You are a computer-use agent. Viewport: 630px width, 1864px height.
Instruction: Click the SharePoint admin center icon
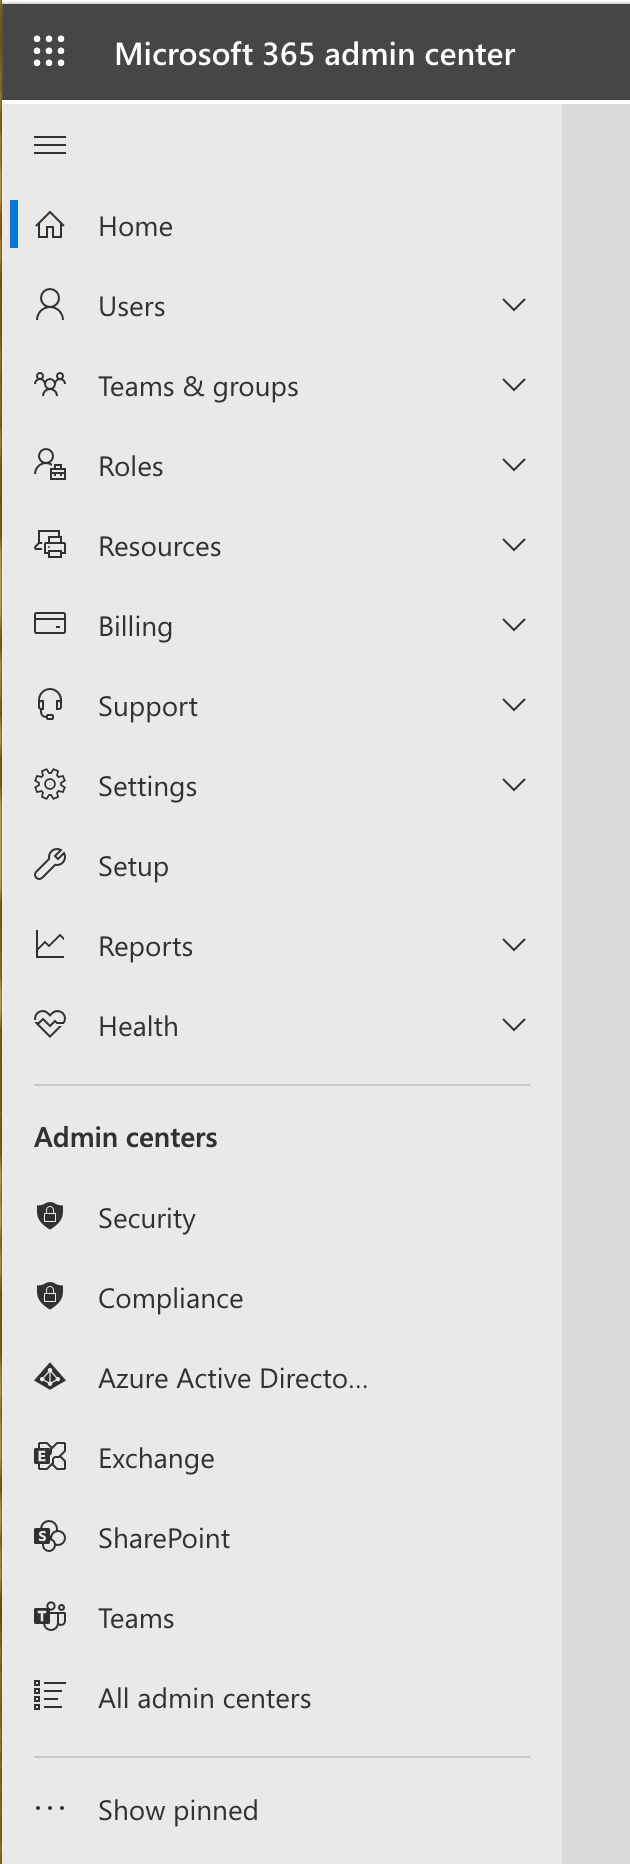click(50, 1537)
